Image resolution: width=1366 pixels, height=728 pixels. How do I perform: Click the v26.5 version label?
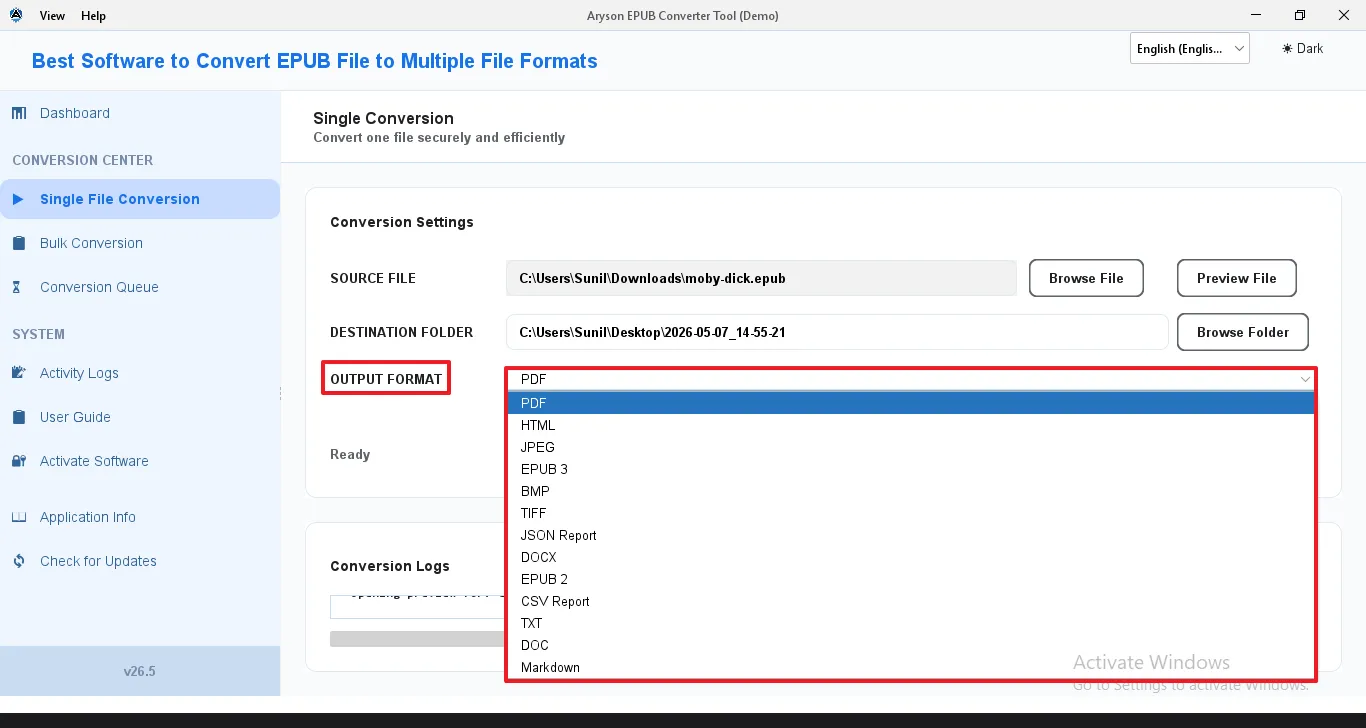(140, 671)
